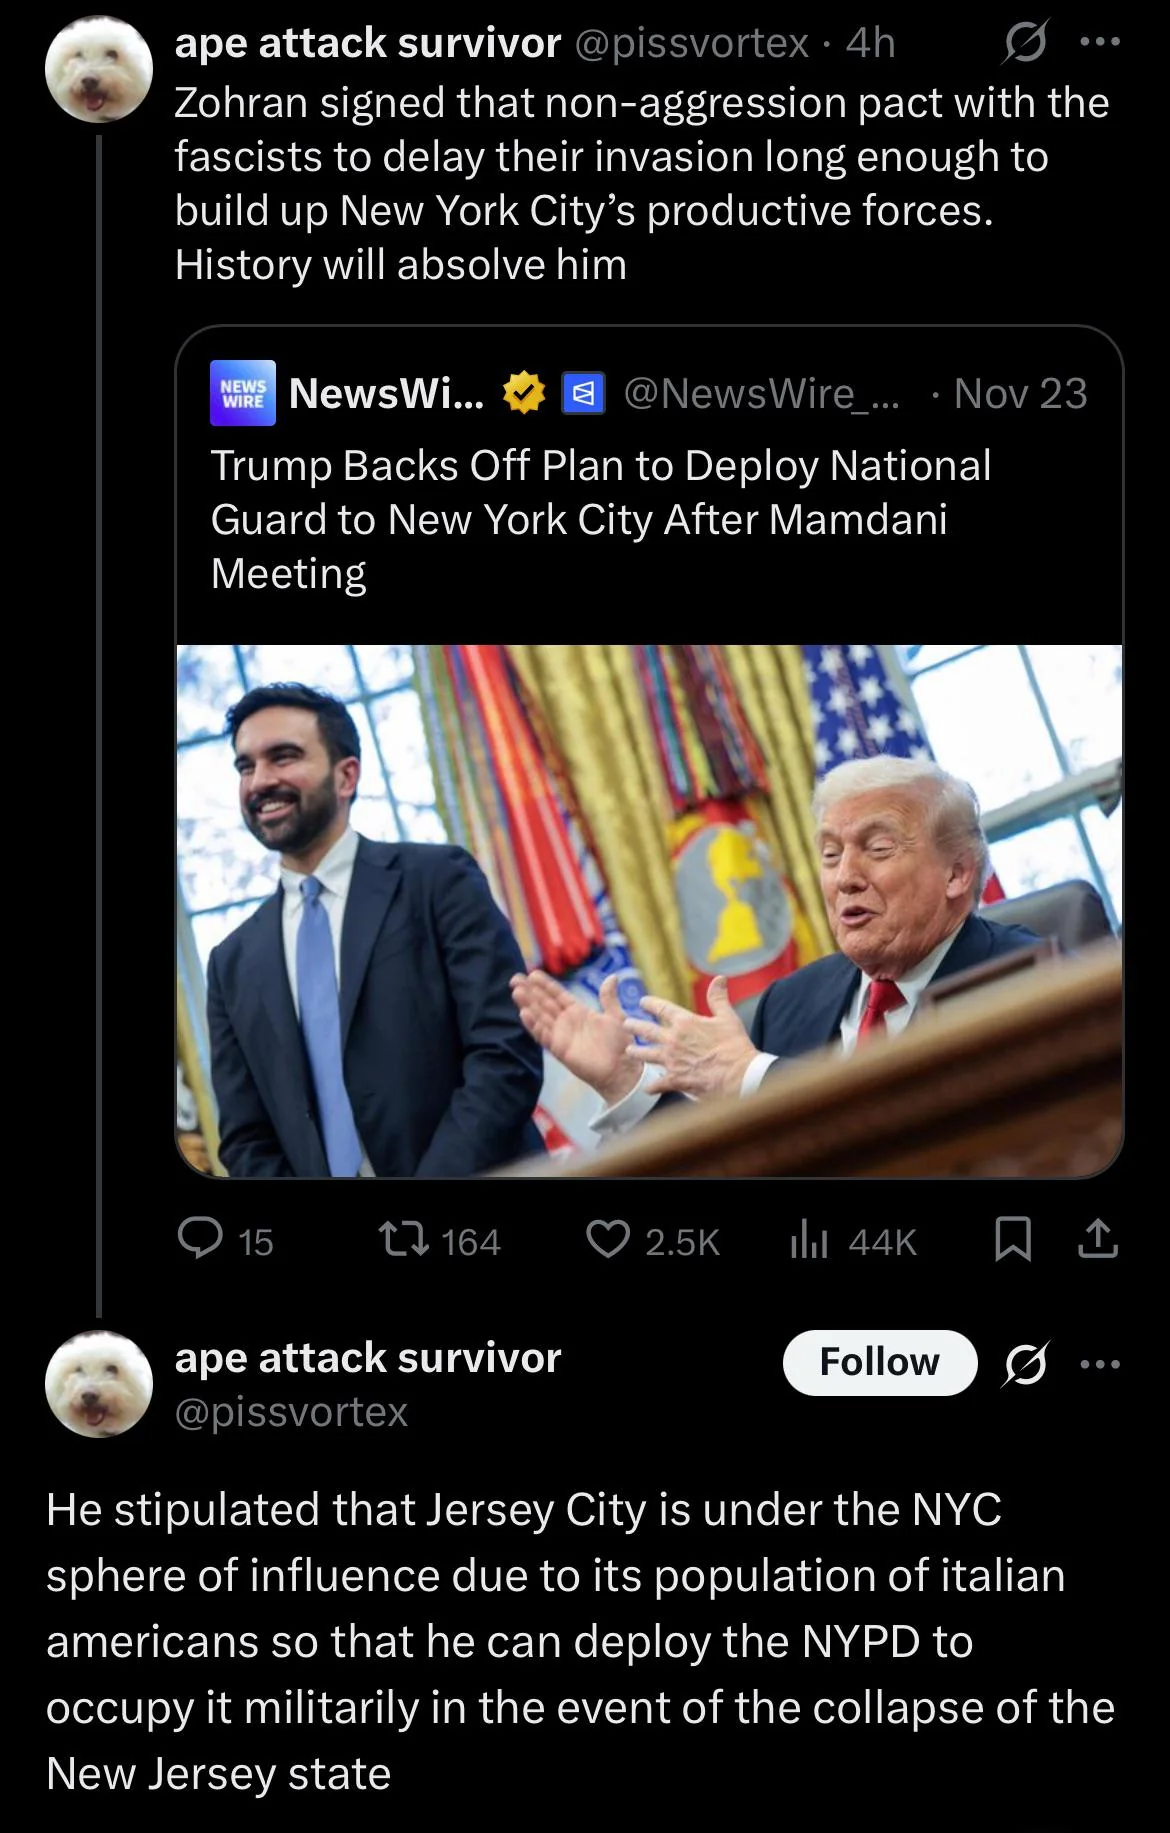The height and width of the screenshot is (1833, 1170).
Task: Click the NewsWire logo avatar
Action: (x=243, y=393)
